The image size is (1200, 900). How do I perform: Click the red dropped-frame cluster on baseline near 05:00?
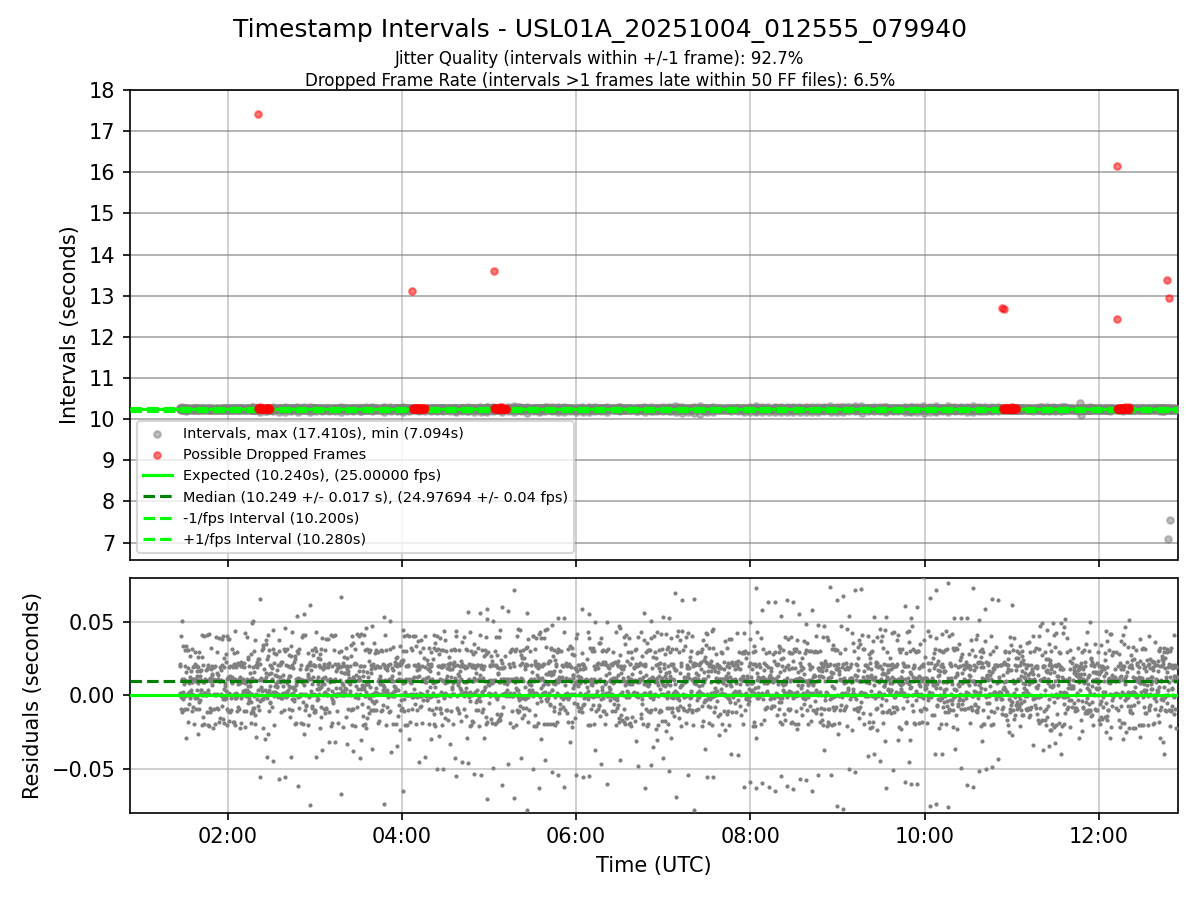pyautogui.click(x=500, y=409)
